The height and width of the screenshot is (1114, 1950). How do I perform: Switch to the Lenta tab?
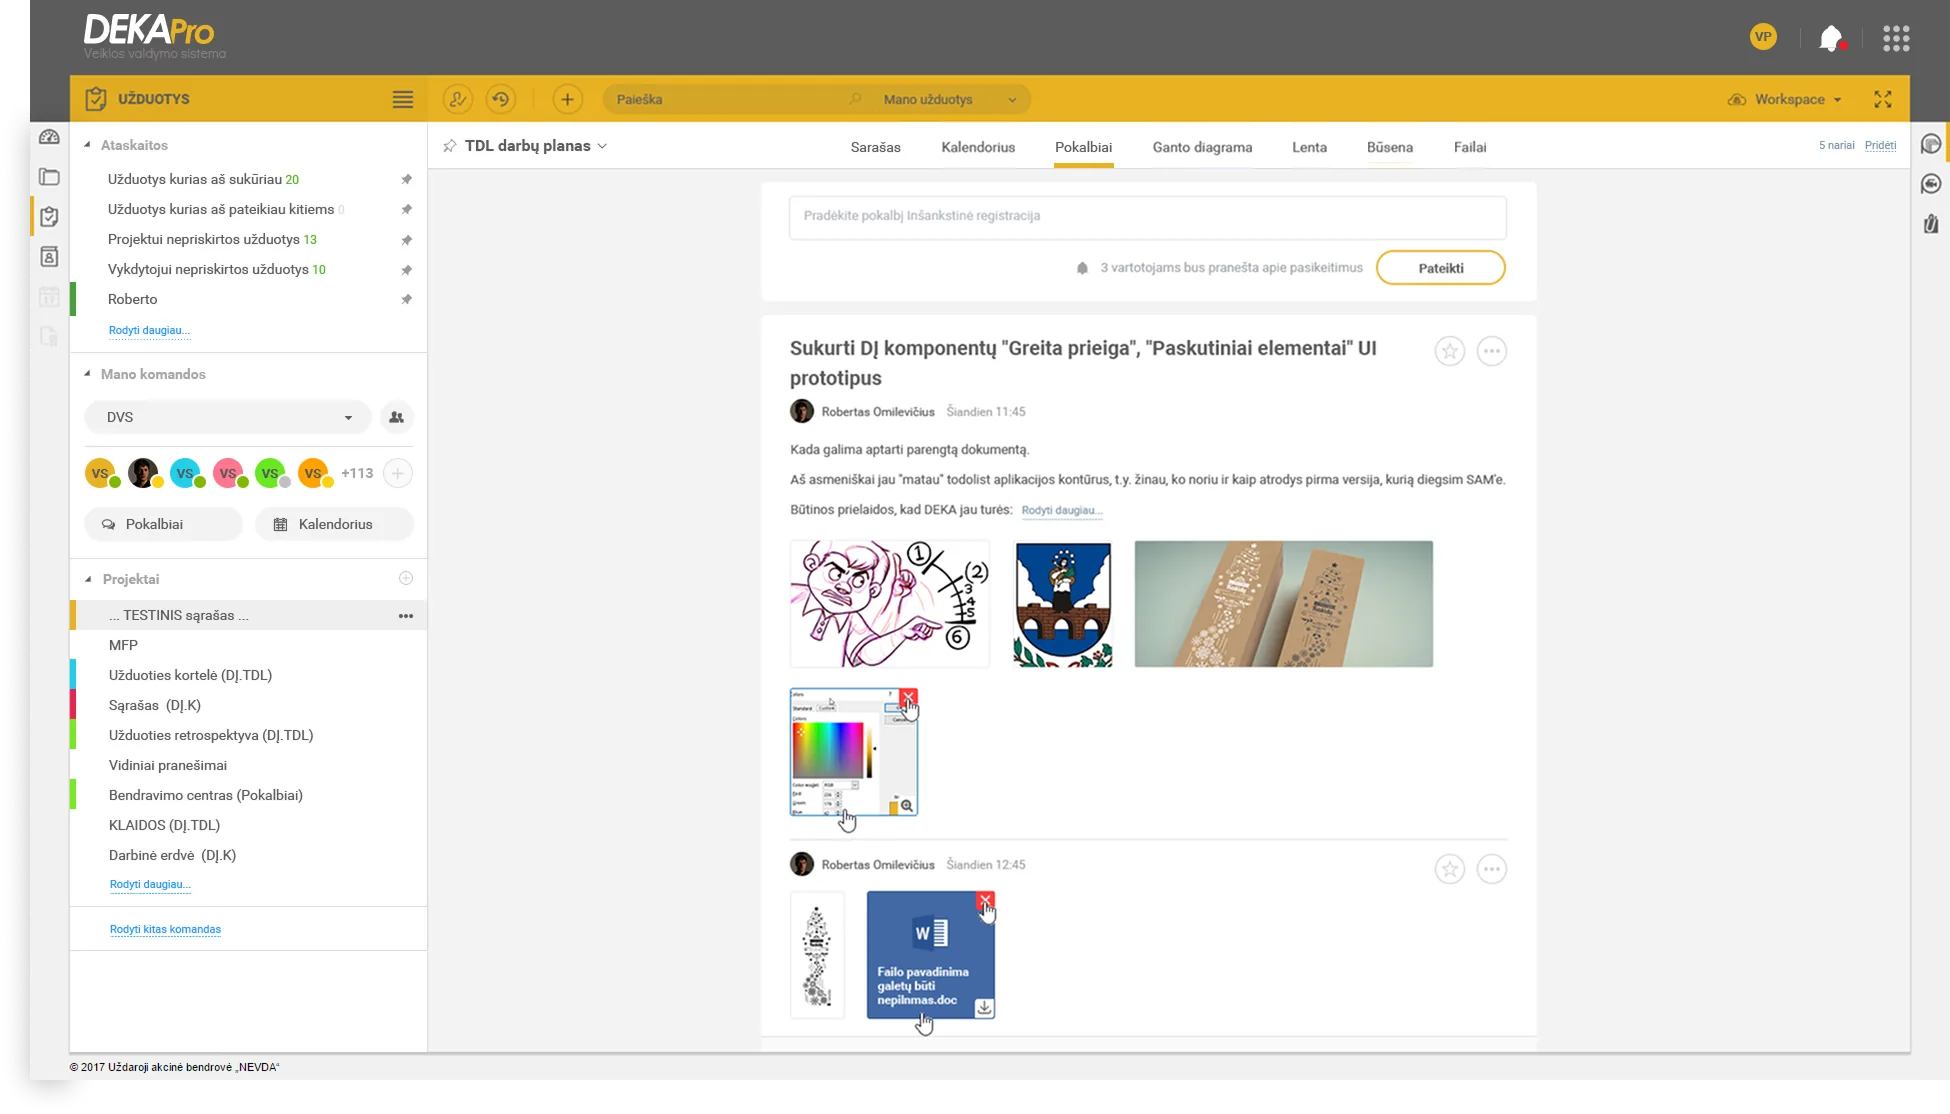1310,147
